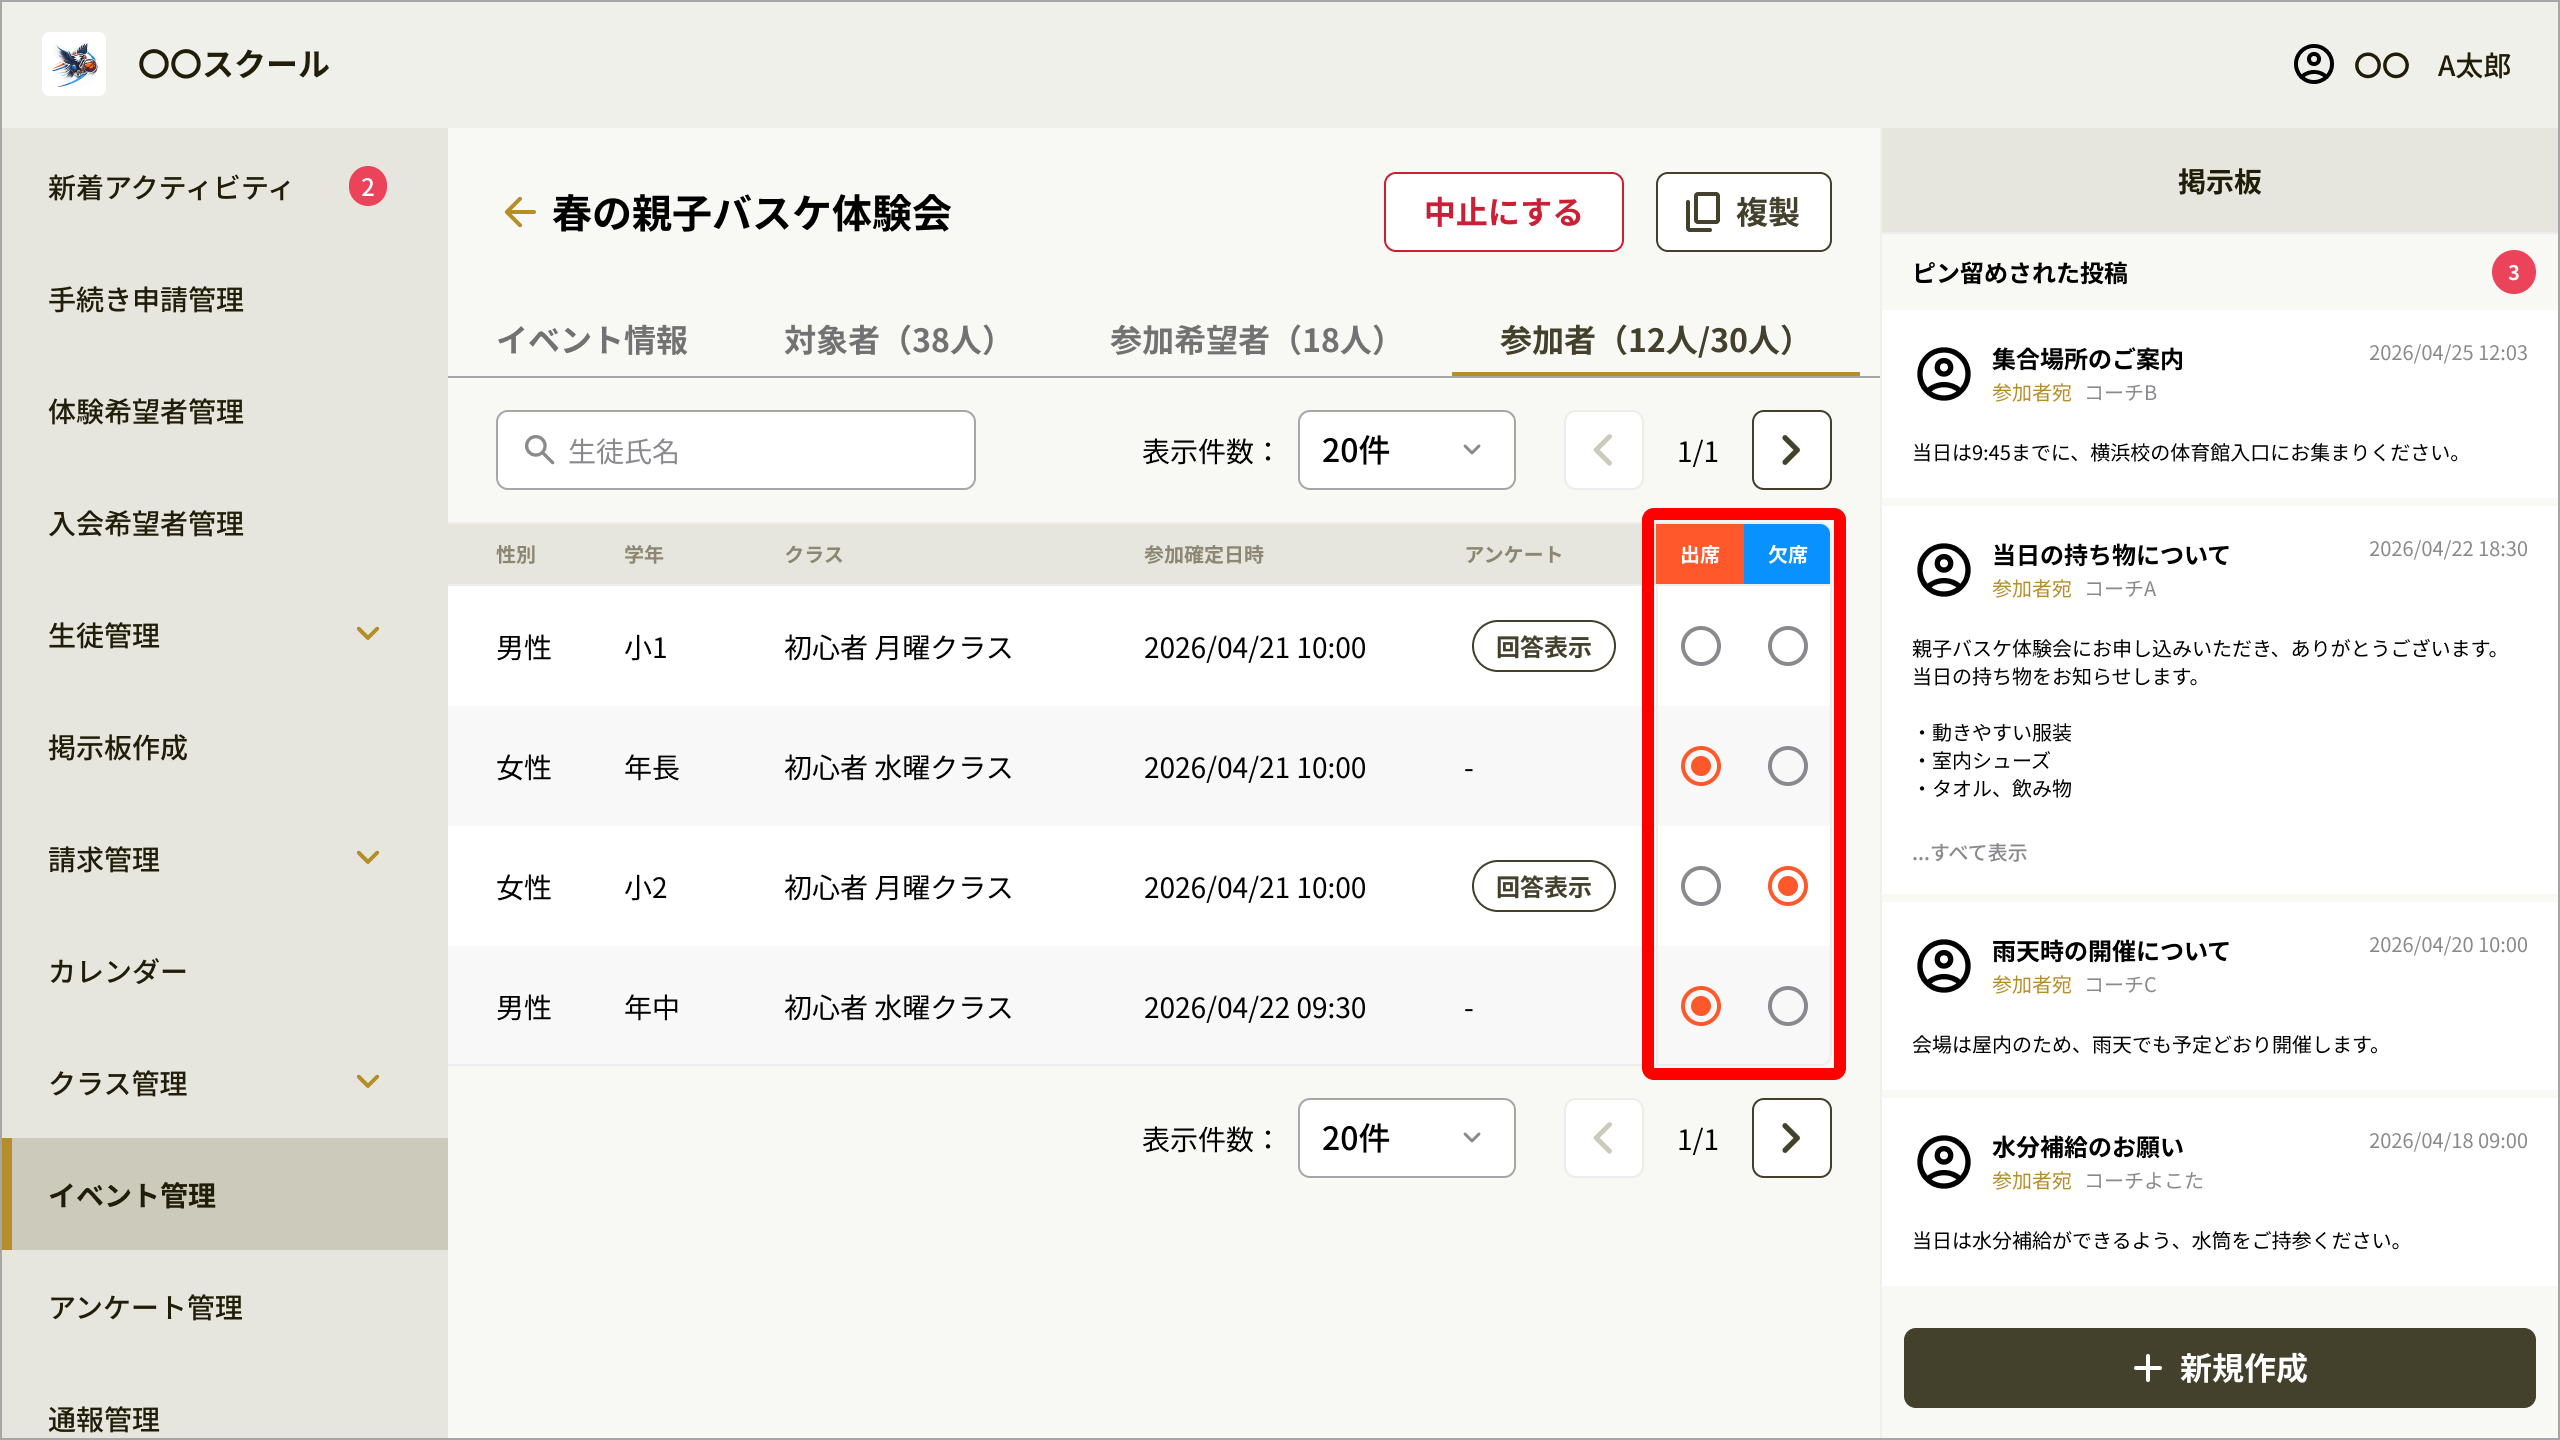
Task: Go to next page in bottom pagination
Action: pos(1791,1138)
